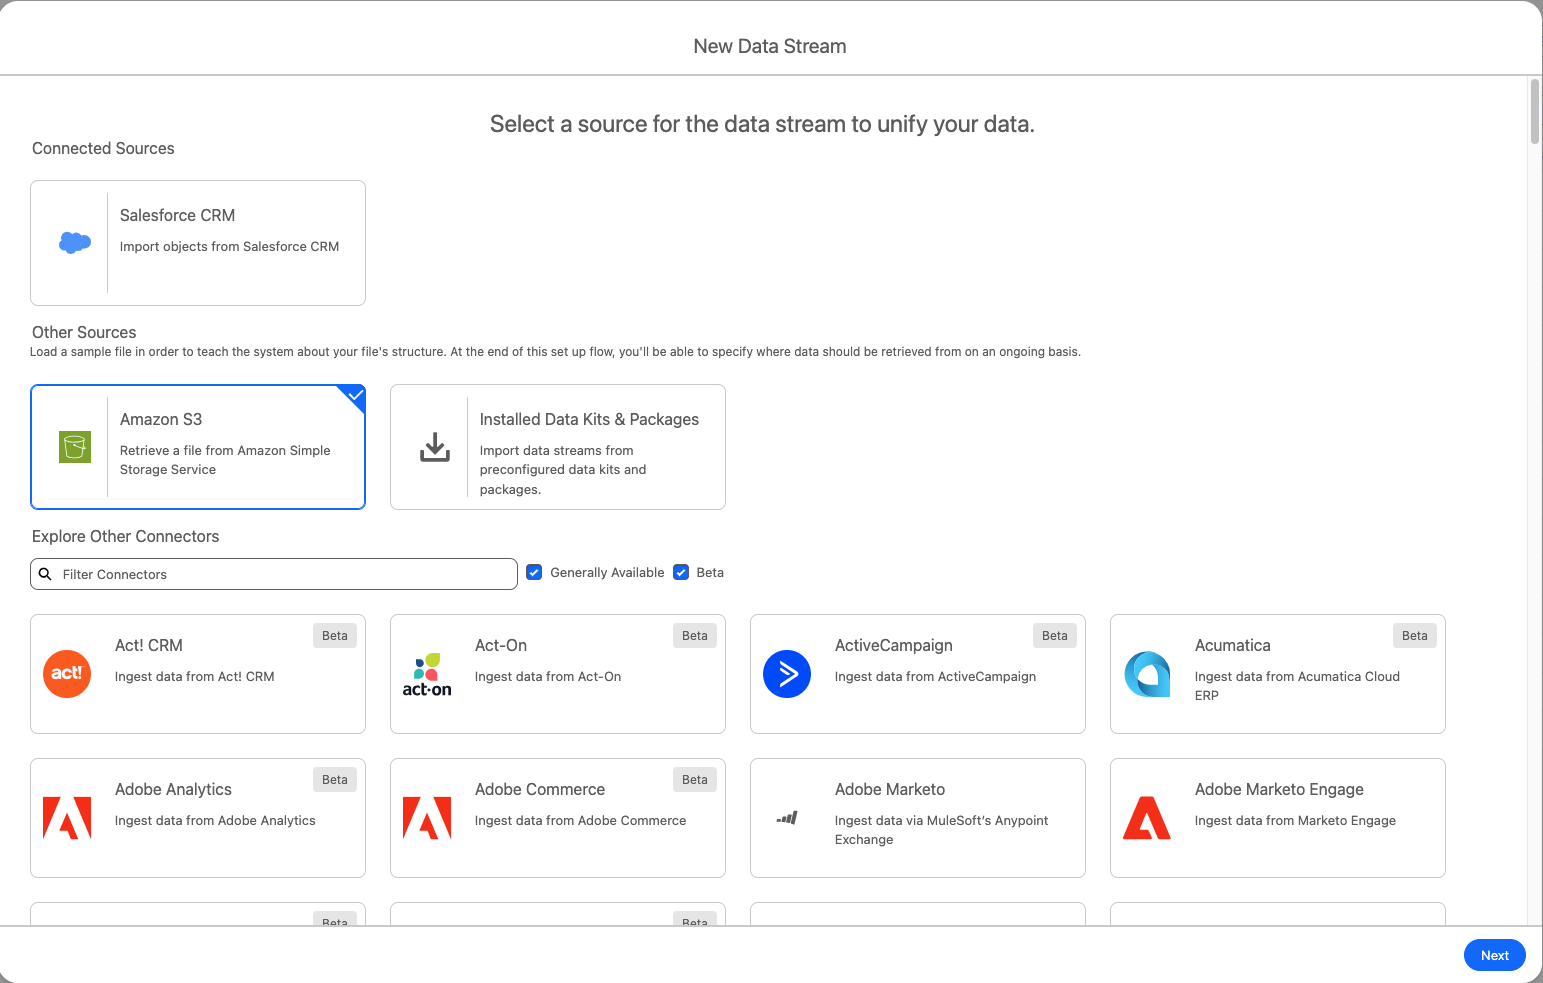Click the download icon on Installed Data Kits
This screenshot has width=1543, height=983.
[434, 447]
